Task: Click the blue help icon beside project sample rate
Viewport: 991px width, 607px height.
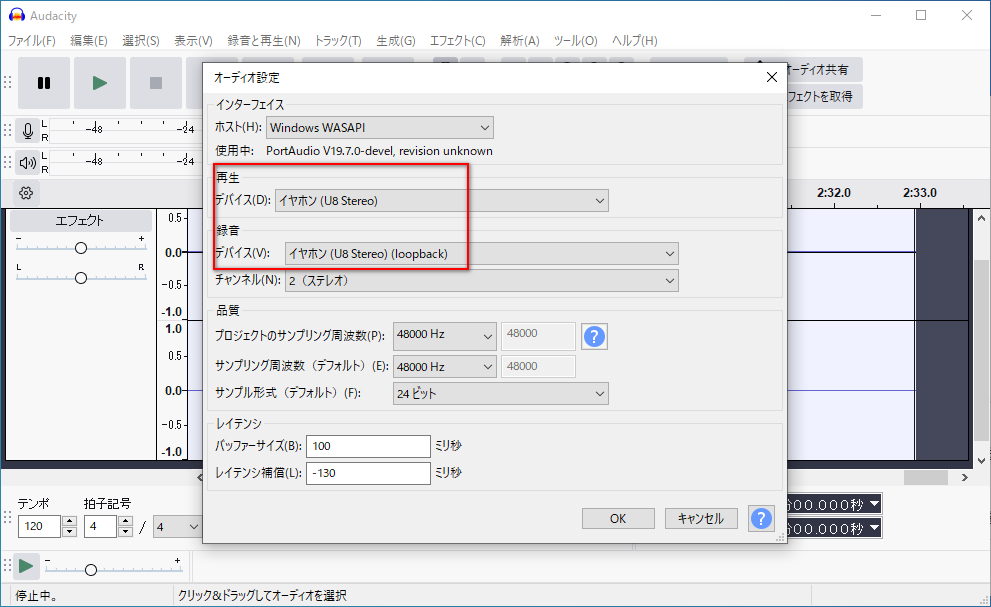Action: tap(594, 336)
